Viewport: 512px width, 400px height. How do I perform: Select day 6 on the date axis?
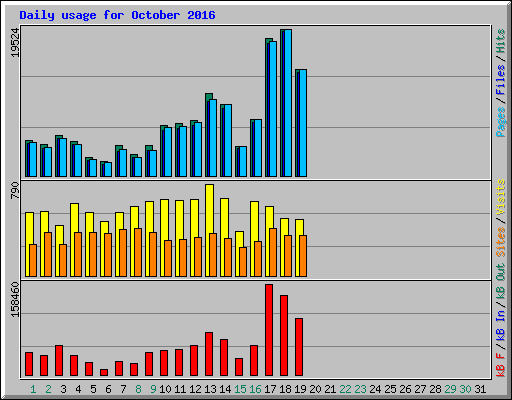coord(108,389)
